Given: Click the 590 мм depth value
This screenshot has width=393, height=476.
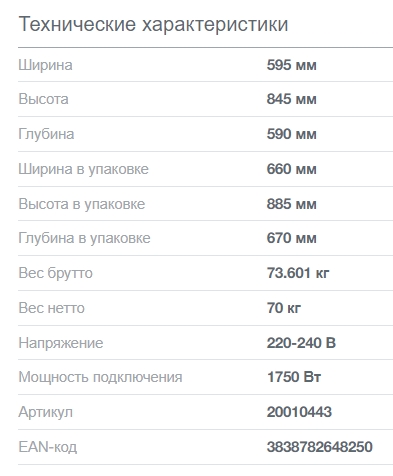Looking at the screenshot, I should (x=291, y=134).
